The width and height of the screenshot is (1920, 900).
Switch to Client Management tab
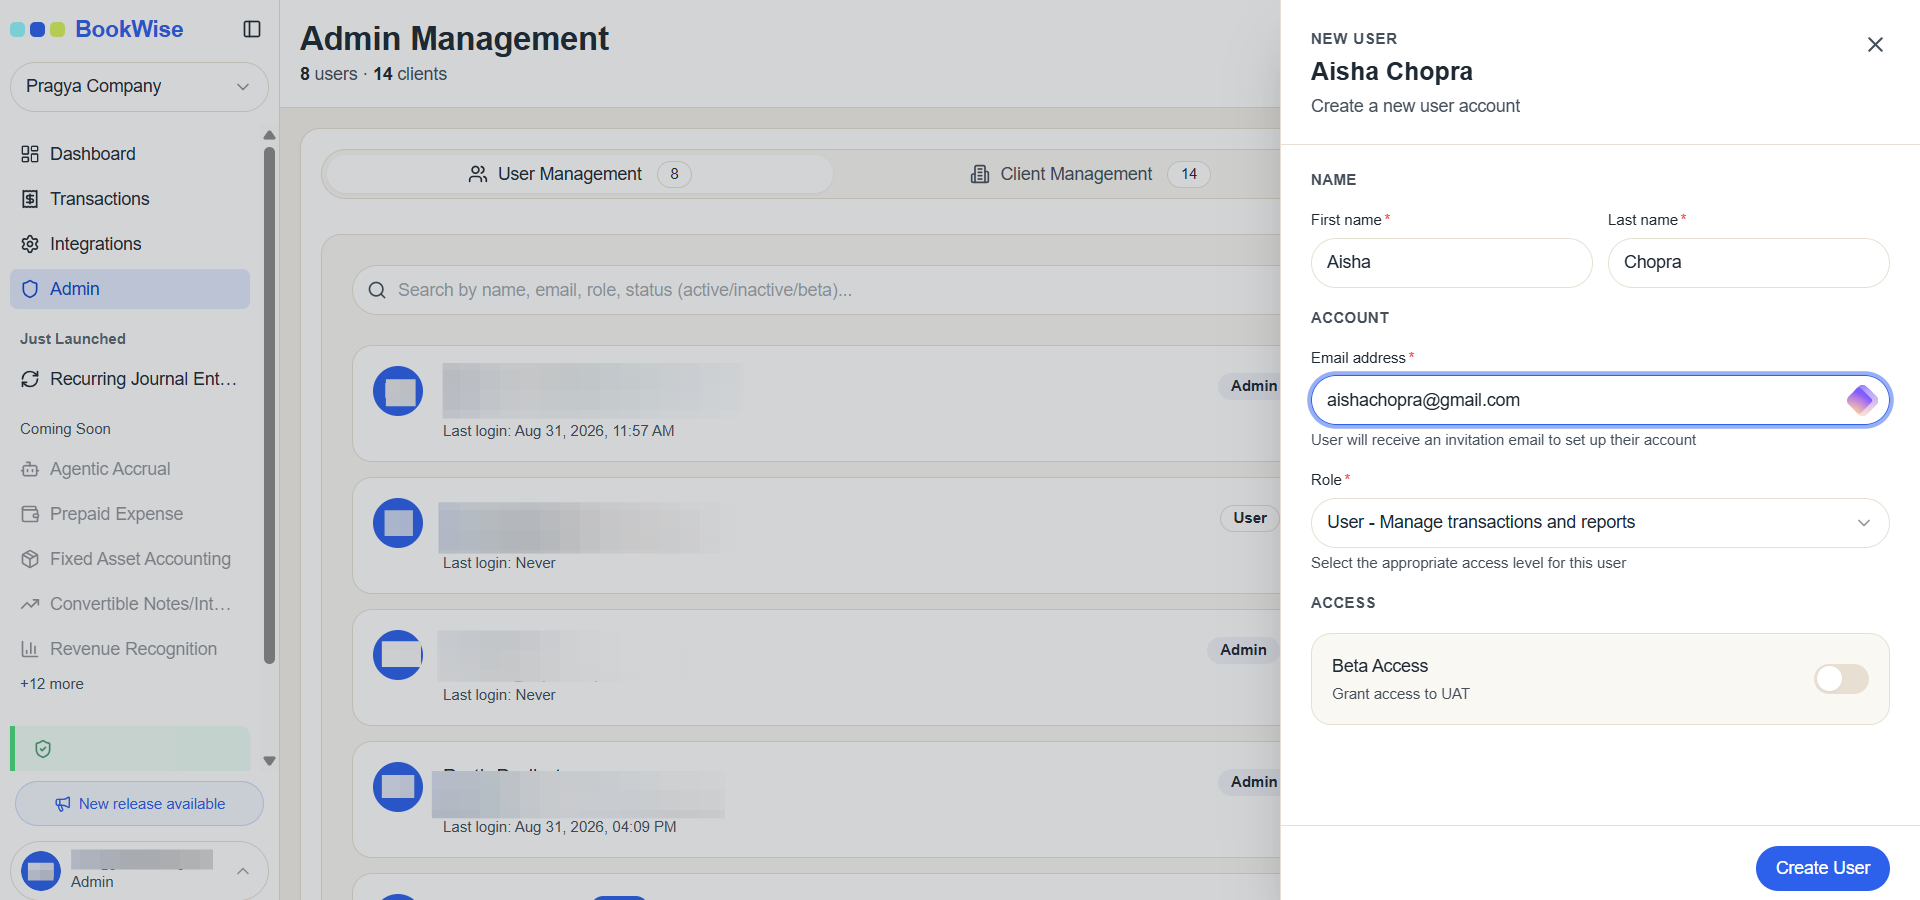point(1089,174)
